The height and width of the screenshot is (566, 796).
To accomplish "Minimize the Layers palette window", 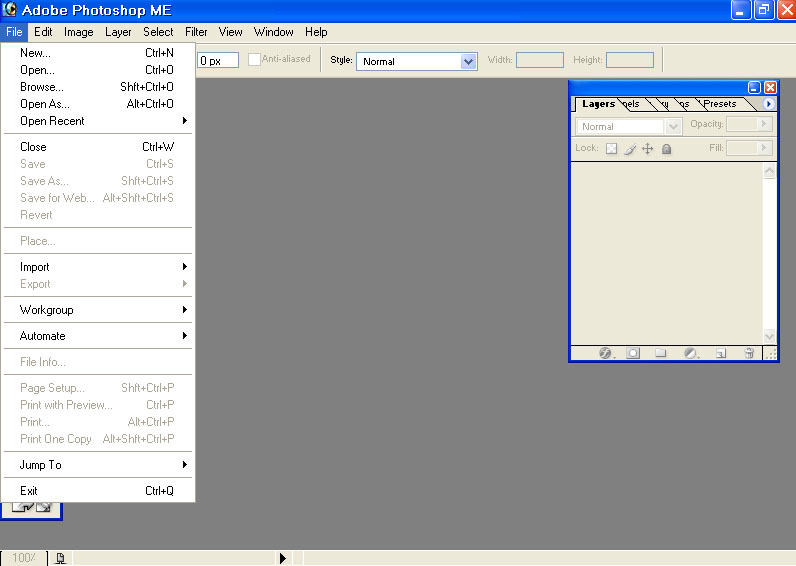I will point(754,87).
